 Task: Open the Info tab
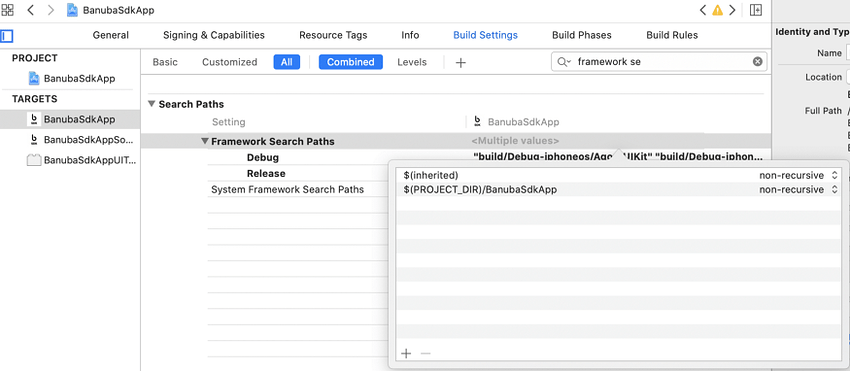410,35
